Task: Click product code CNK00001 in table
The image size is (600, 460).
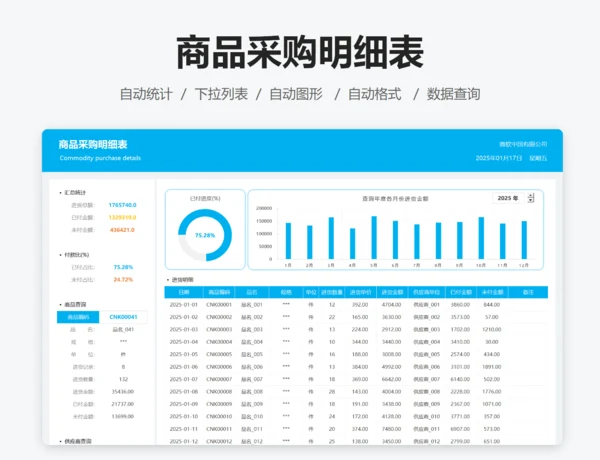Action: (x=219, y=305)
